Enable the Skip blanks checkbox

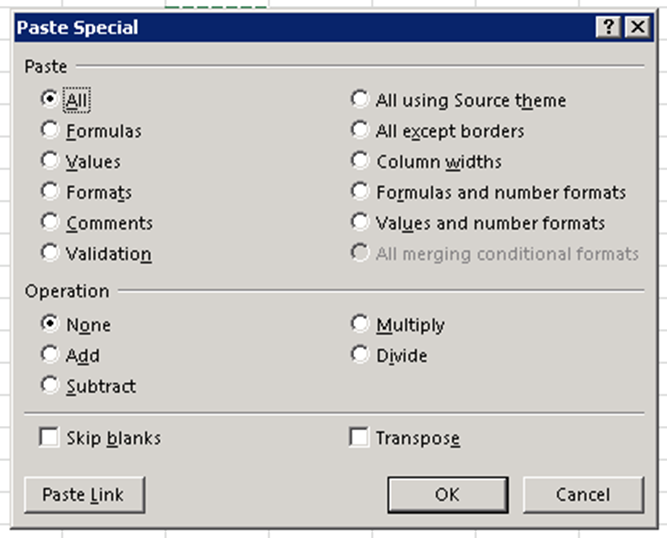pyautogui.click(x=48, y=437)
